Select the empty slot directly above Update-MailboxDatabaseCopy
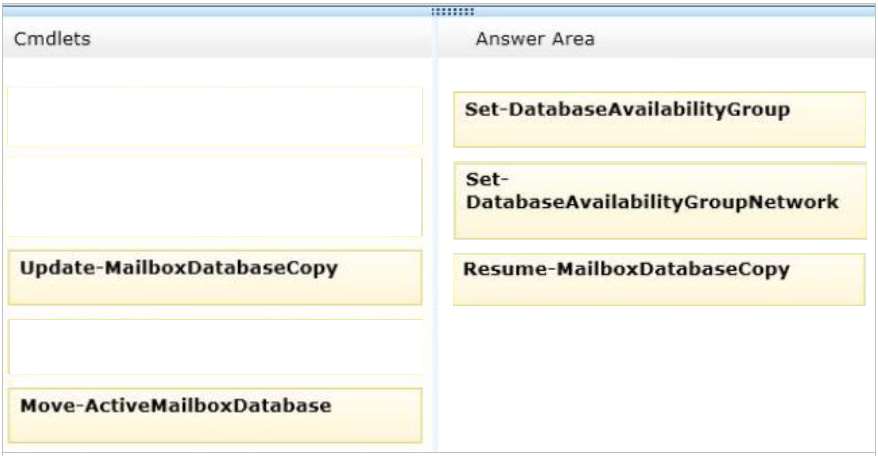The width and height of the screenshot is (878, 456). pos(215,197)
